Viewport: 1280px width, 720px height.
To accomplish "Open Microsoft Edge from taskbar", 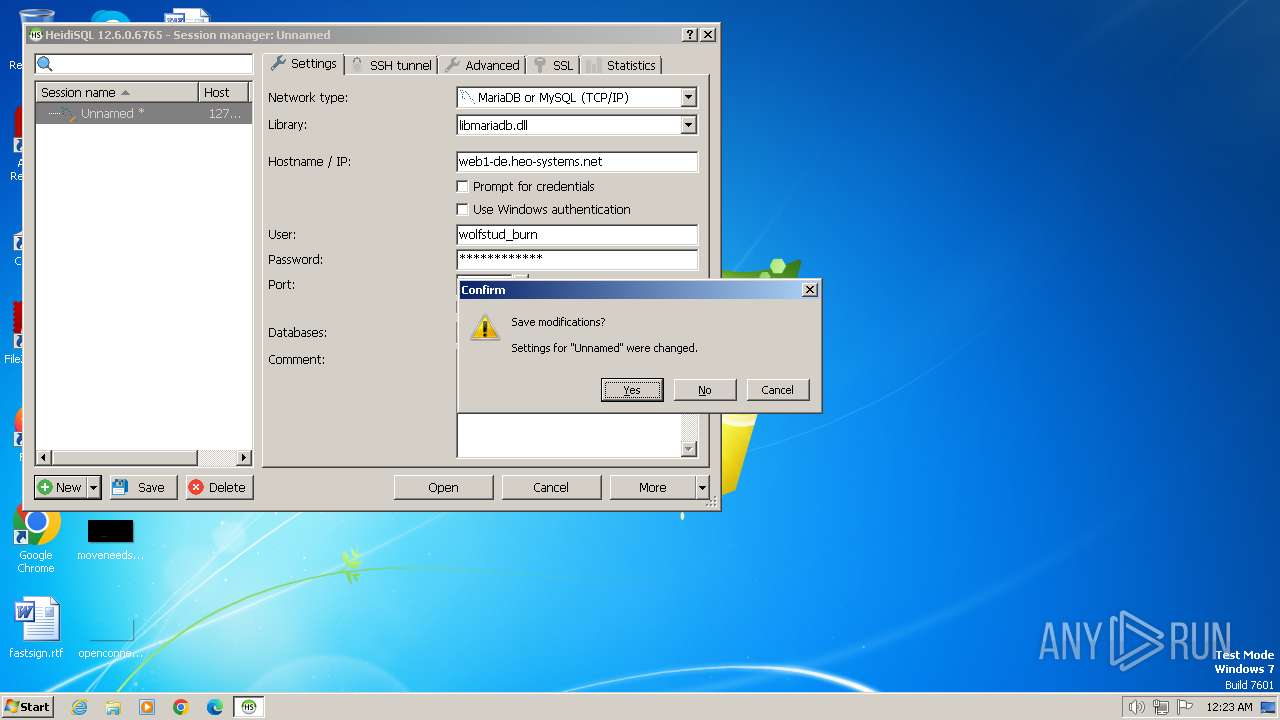I will click(x=215, y=707).
